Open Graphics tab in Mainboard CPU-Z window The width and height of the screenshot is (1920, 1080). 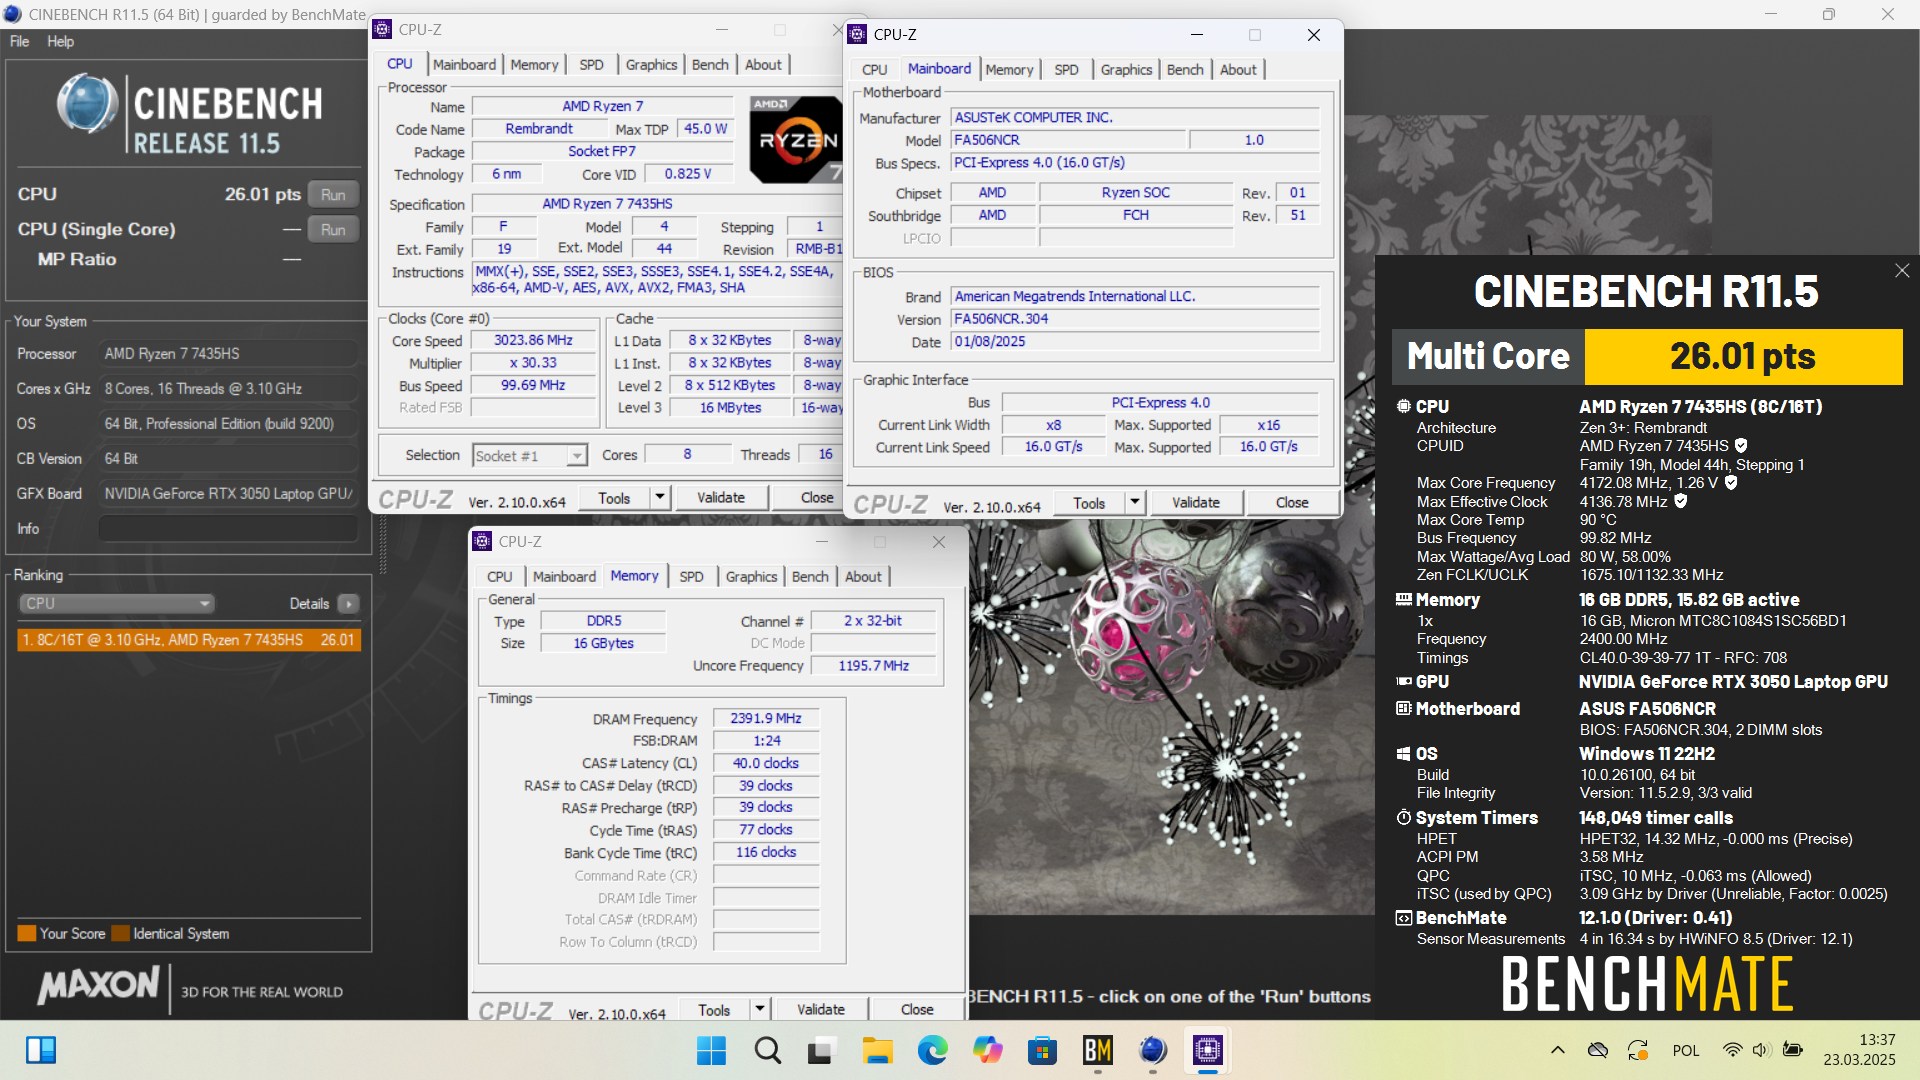point(1126,69)
